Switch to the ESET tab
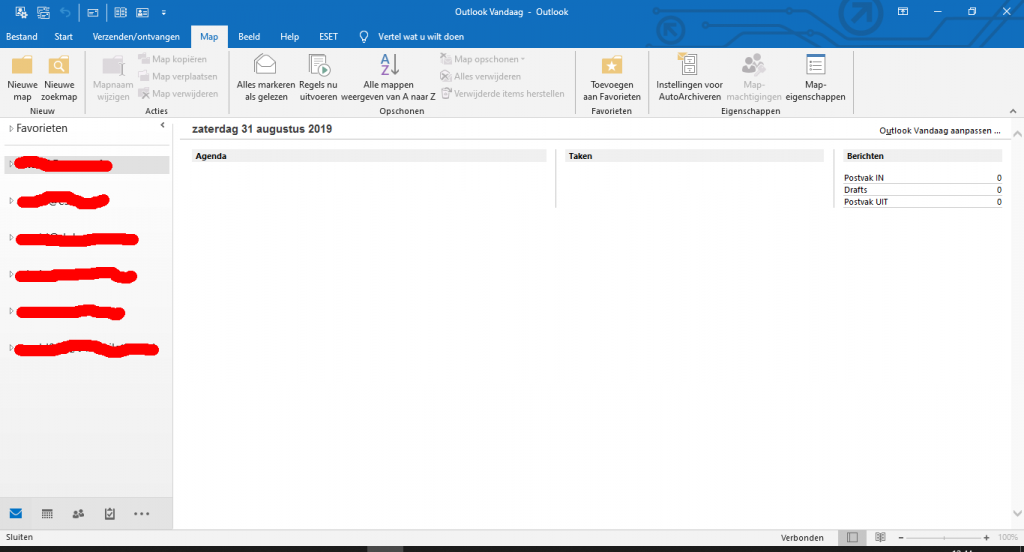 tap(328, 37)
